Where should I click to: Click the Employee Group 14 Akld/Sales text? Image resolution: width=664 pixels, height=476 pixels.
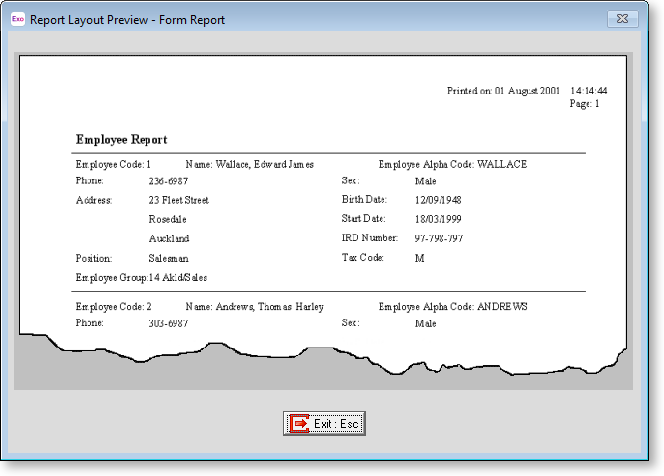point(141,277)
